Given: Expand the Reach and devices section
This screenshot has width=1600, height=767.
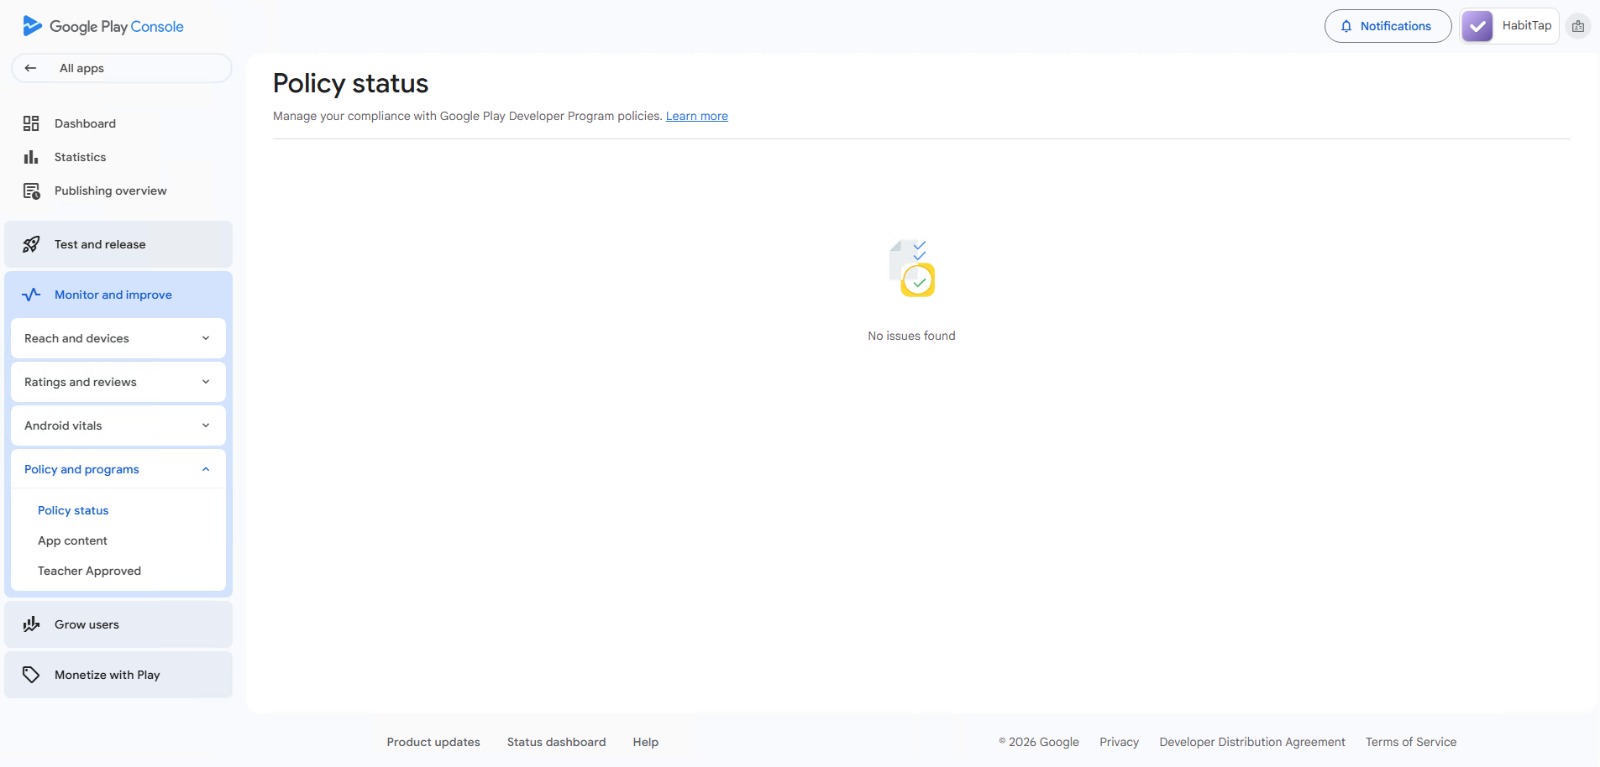Looking at the screenshot, I should (118, 338).
